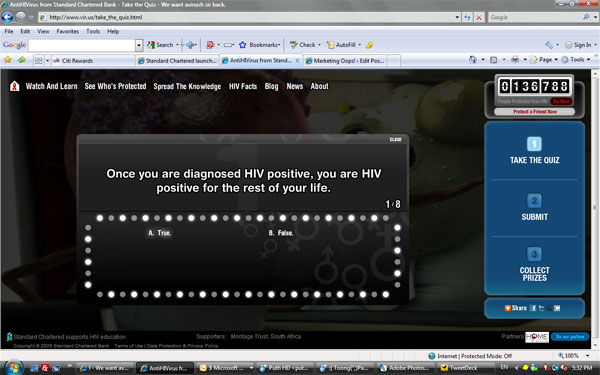This screenshot has height=375, width=600.
Task: Click the Google toolbar wrench settings icon
Action: [x=549, y=45]
